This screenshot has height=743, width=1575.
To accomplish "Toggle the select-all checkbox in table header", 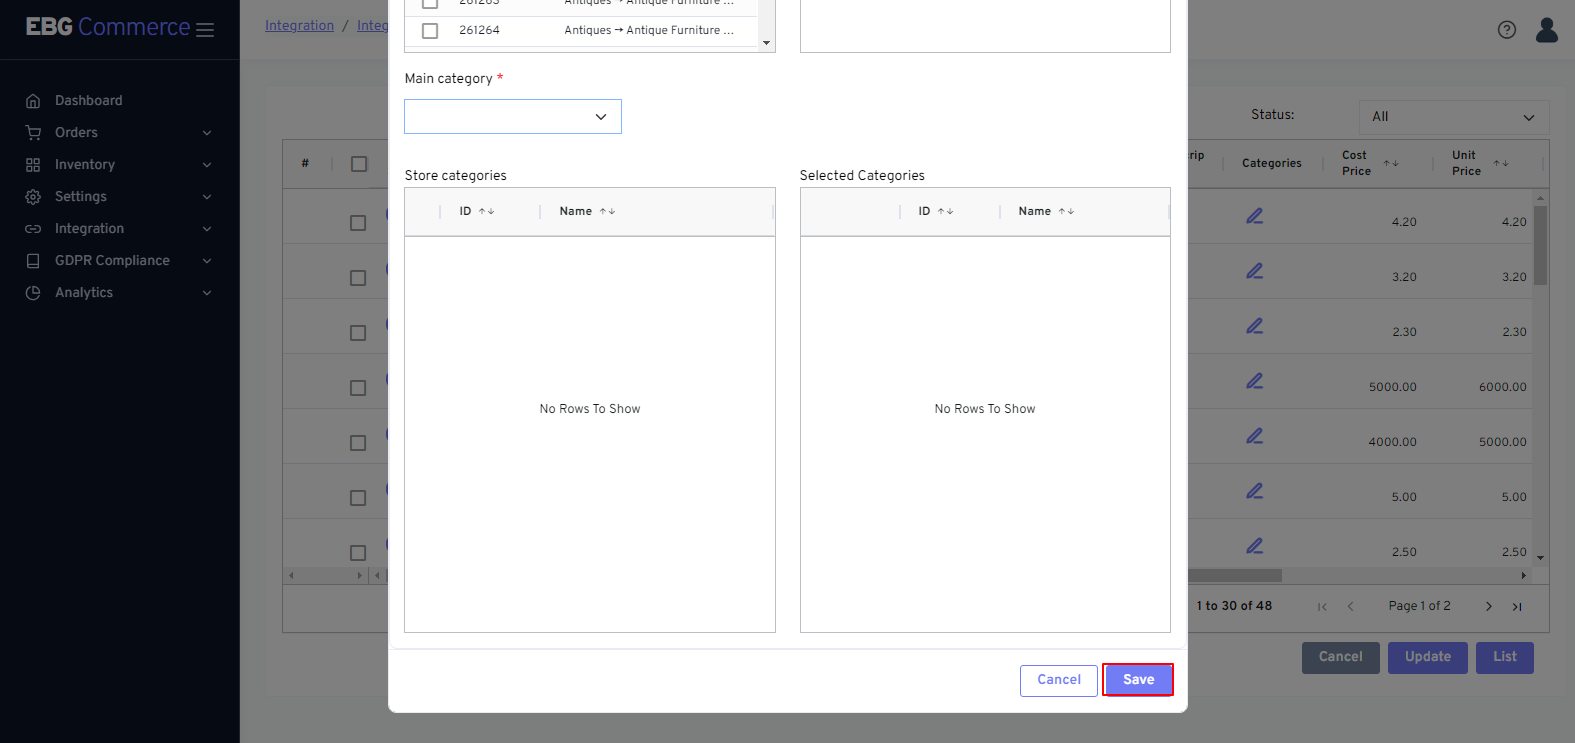I will pos(359,164).
